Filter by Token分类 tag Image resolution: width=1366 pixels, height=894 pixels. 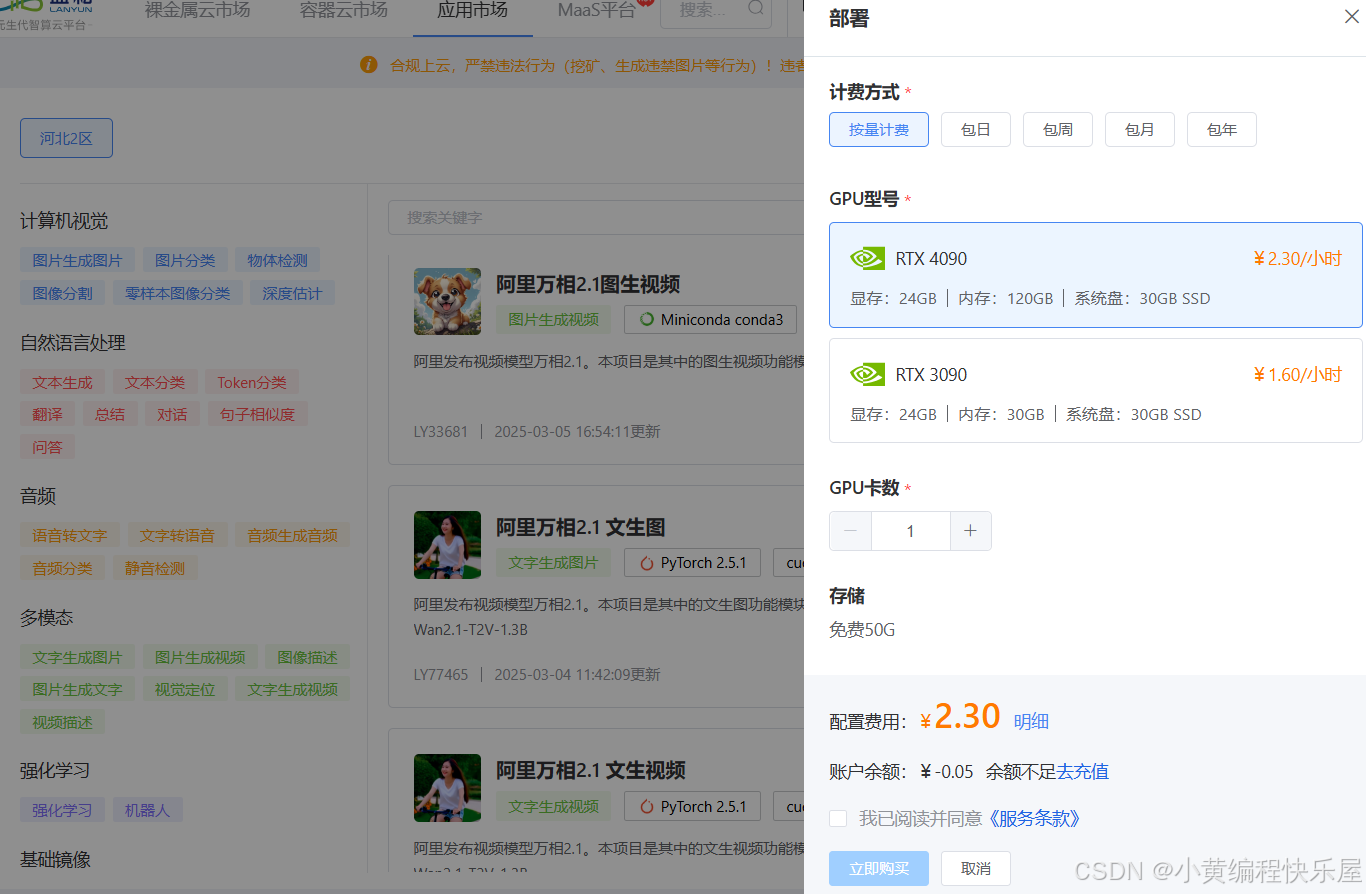click(x=252, y=382)
